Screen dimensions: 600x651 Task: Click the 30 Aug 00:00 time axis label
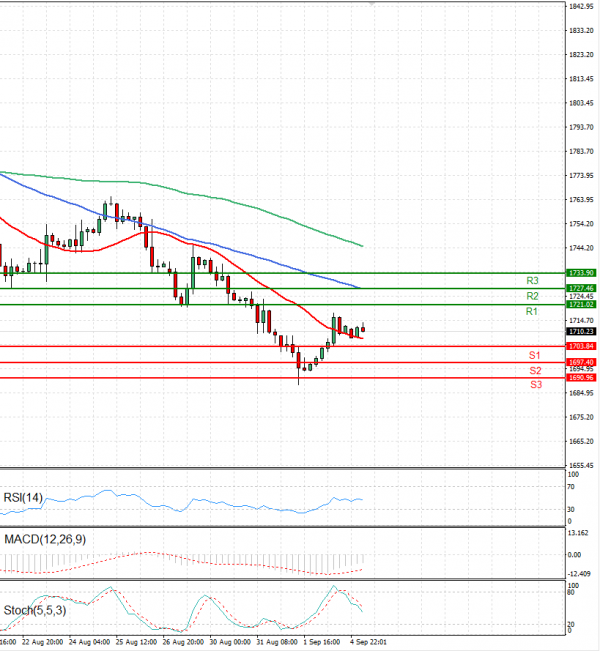coord(229,641)
